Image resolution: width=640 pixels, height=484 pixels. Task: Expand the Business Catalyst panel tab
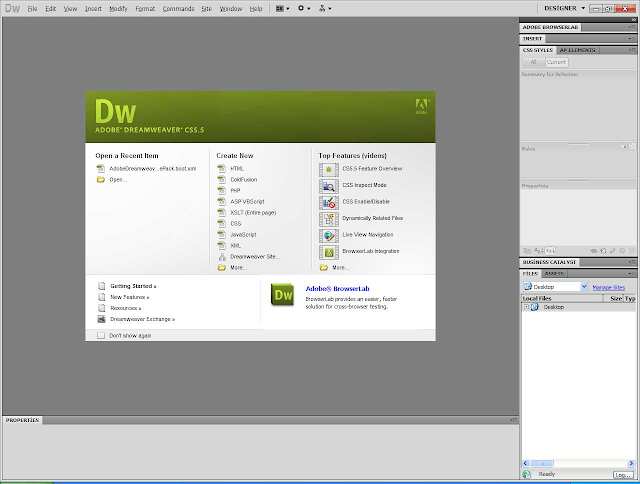[x=549, y=262]
